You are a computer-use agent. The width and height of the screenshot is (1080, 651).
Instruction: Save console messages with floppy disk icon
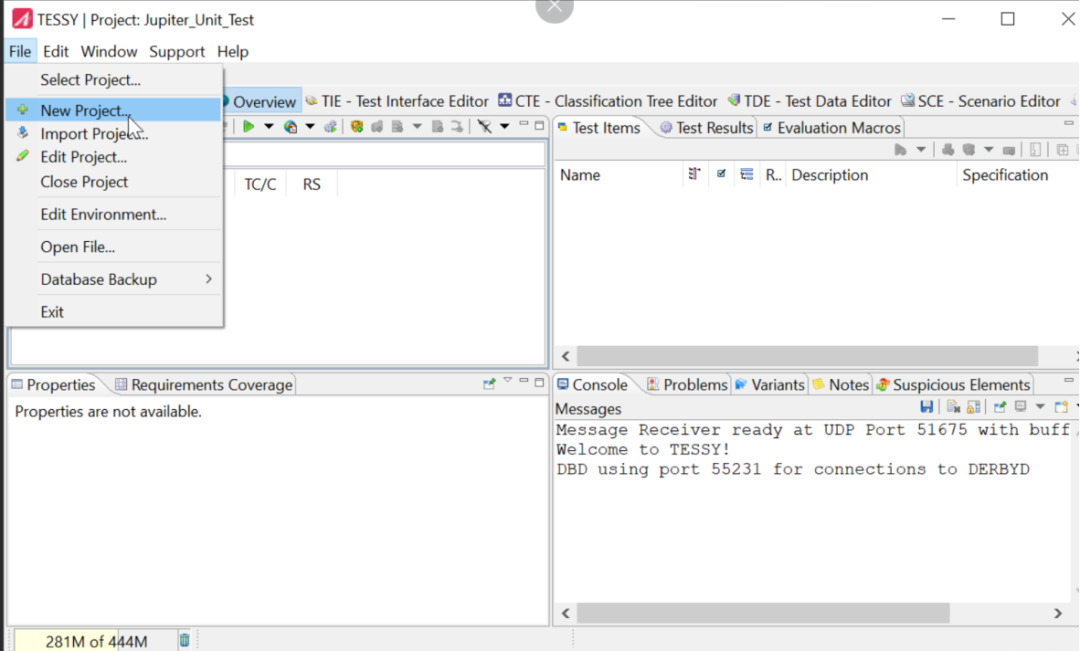(926, 407)
